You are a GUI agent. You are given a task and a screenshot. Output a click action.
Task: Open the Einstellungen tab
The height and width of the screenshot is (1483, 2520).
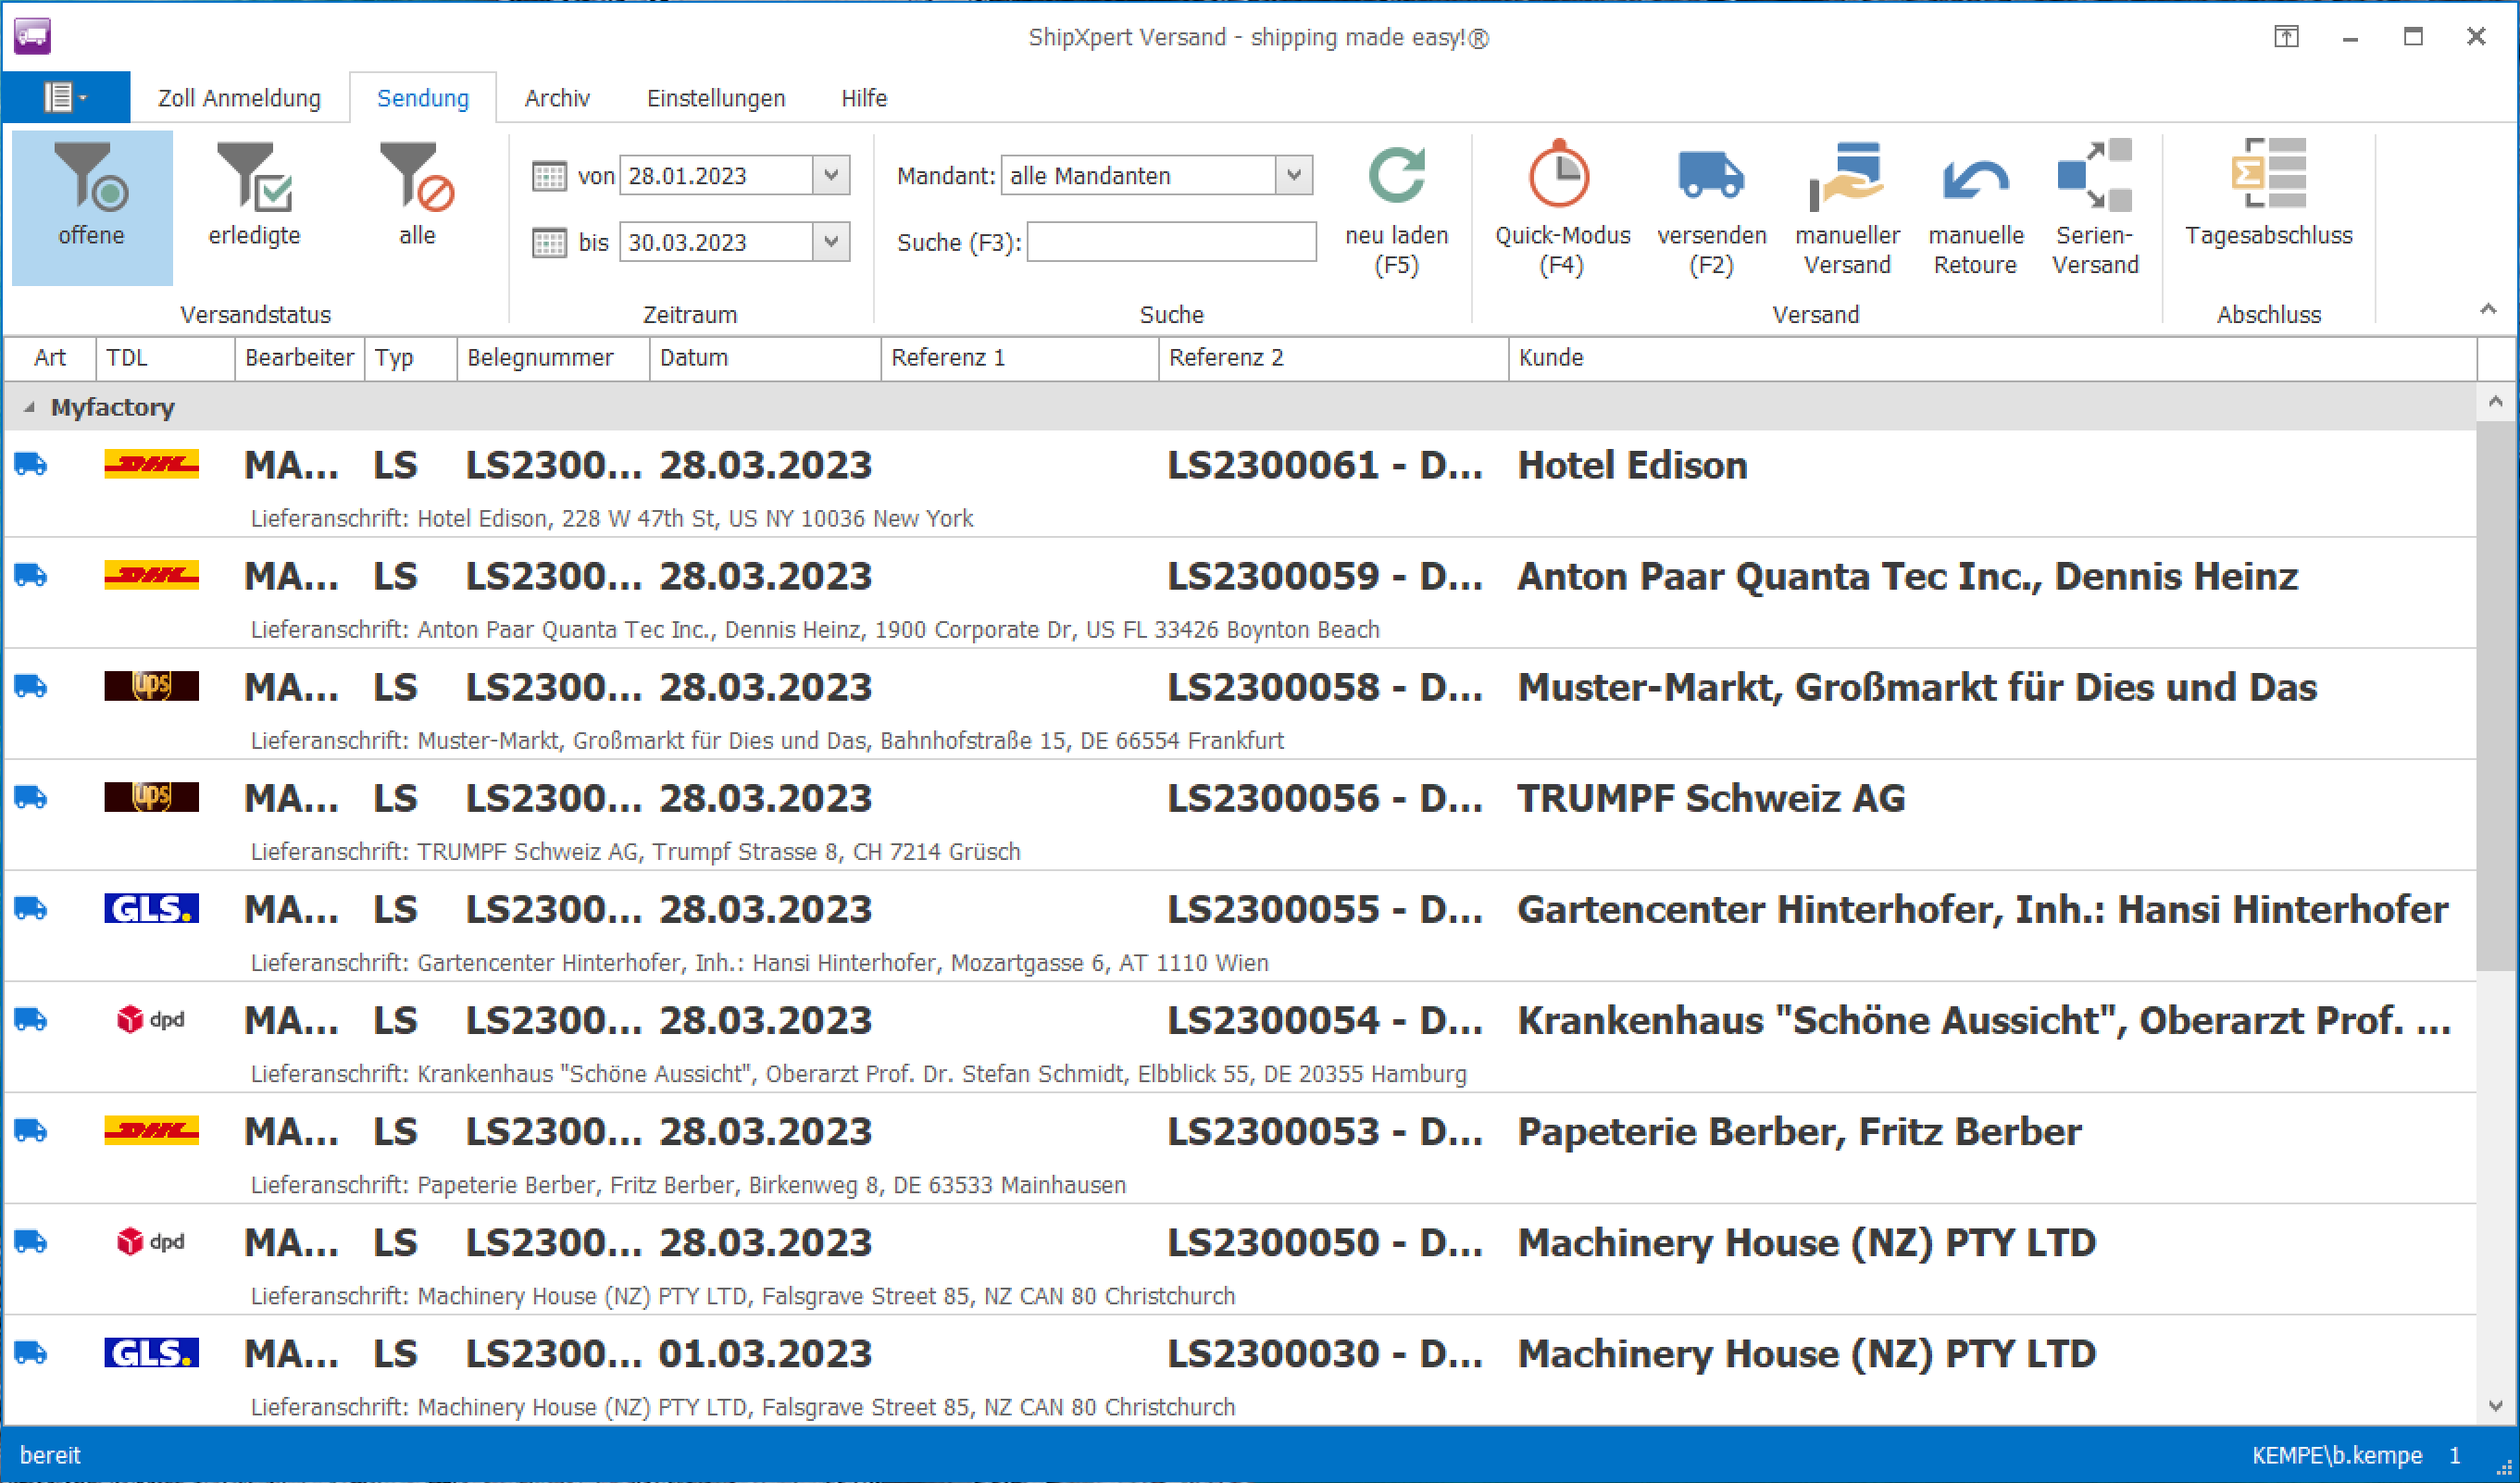click(x=715, y=98)
